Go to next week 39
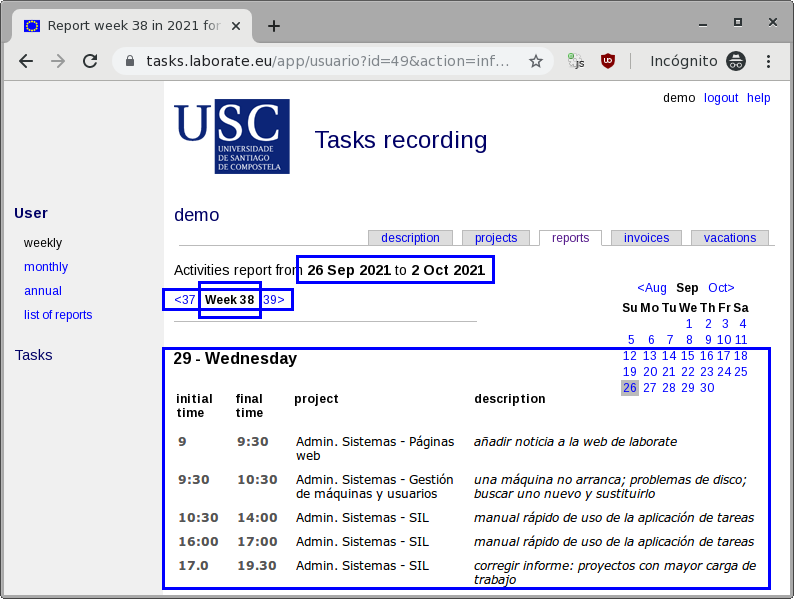 pyautogui.click(x=274, y=300)
